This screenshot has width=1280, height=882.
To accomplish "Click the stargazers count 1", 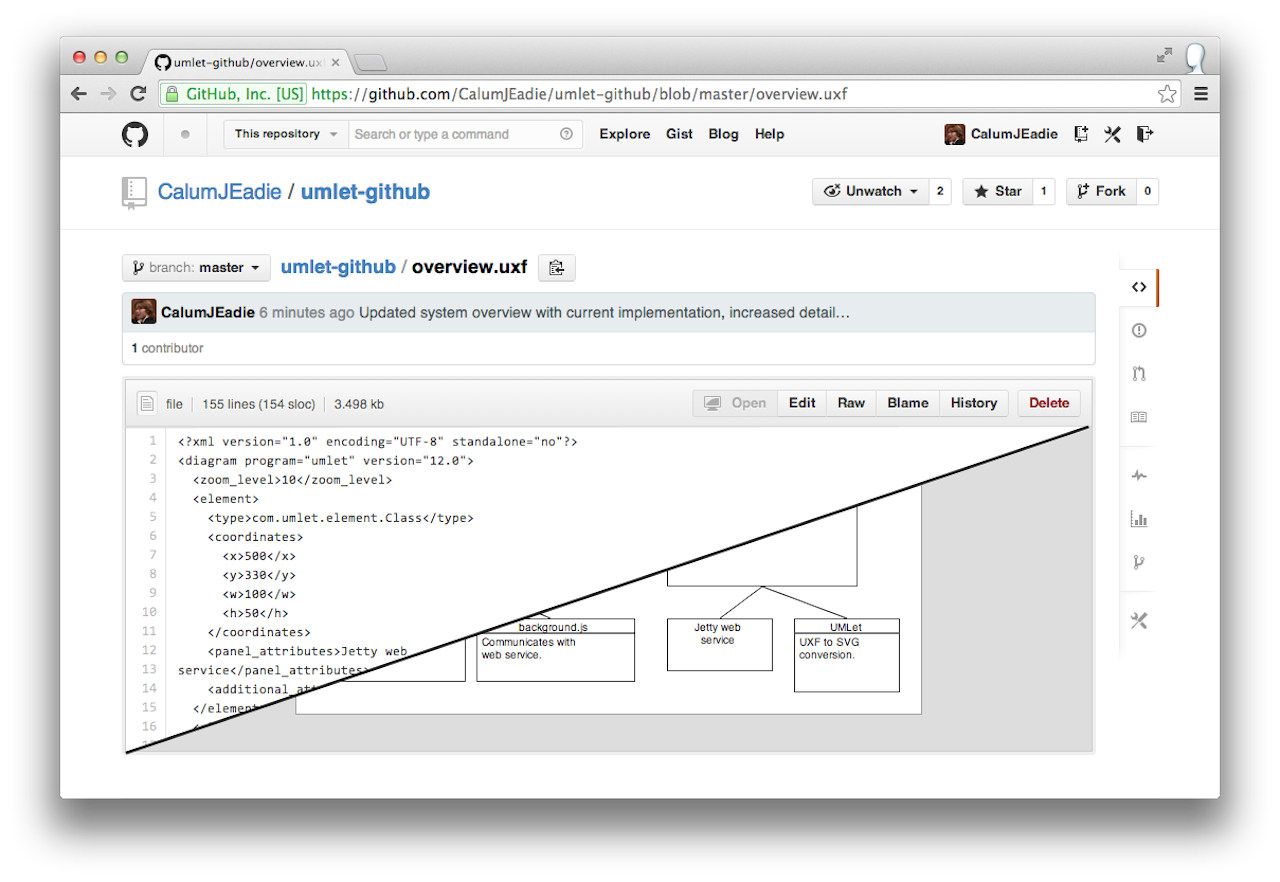I will [1044, 191].
